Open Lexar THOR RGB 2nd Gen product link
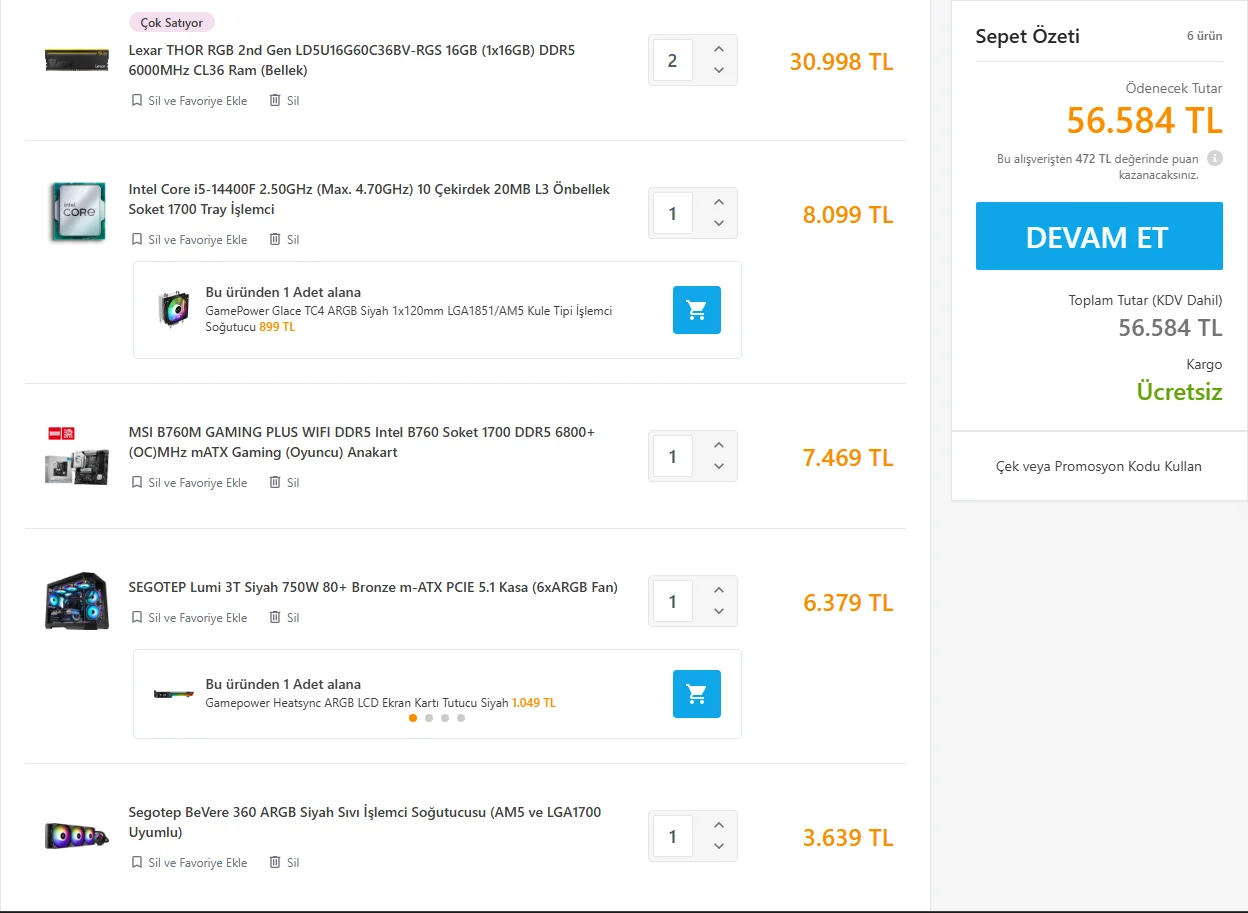 tap(352, 60)
